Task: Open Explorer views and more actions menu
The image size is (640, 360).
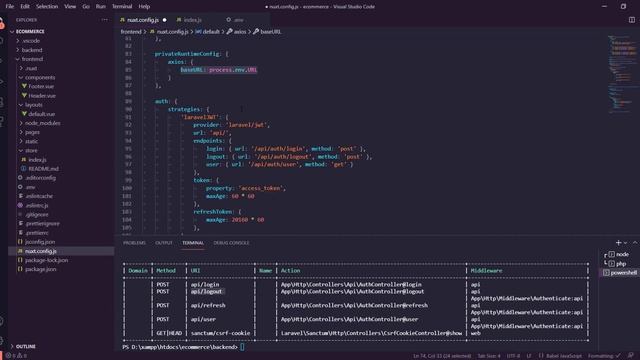Action: pyautogui.click(x=105, y=20)
